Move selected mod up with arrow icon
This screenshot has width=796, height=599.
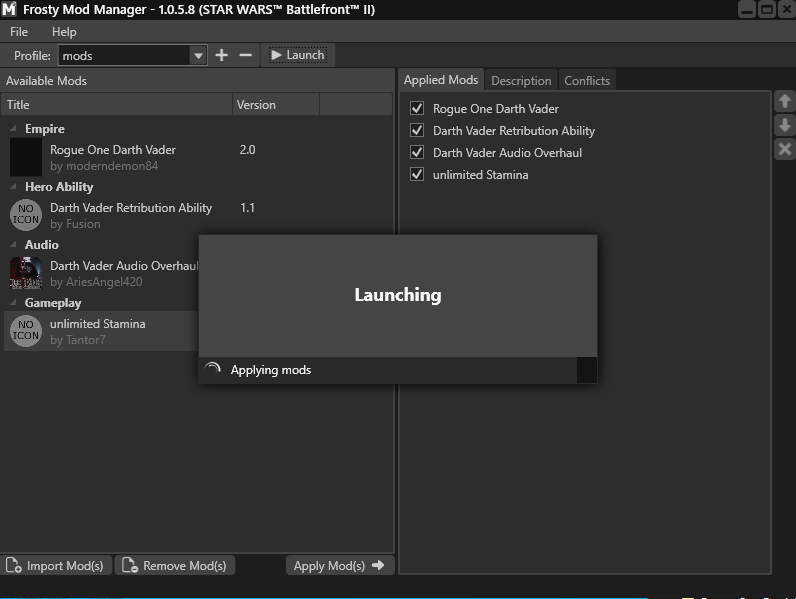click(785, 102)
